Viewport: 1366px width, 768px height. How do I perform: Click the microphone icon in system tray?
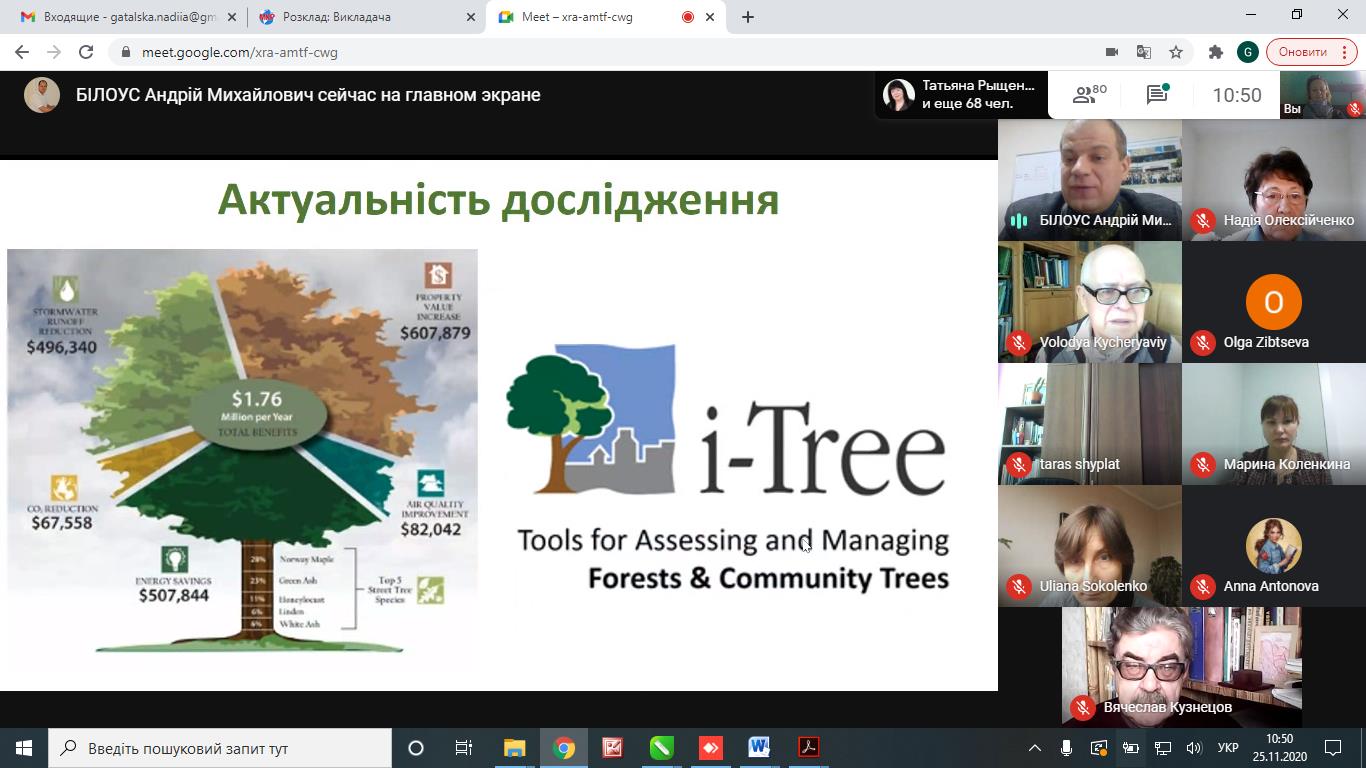[1067, 748]
